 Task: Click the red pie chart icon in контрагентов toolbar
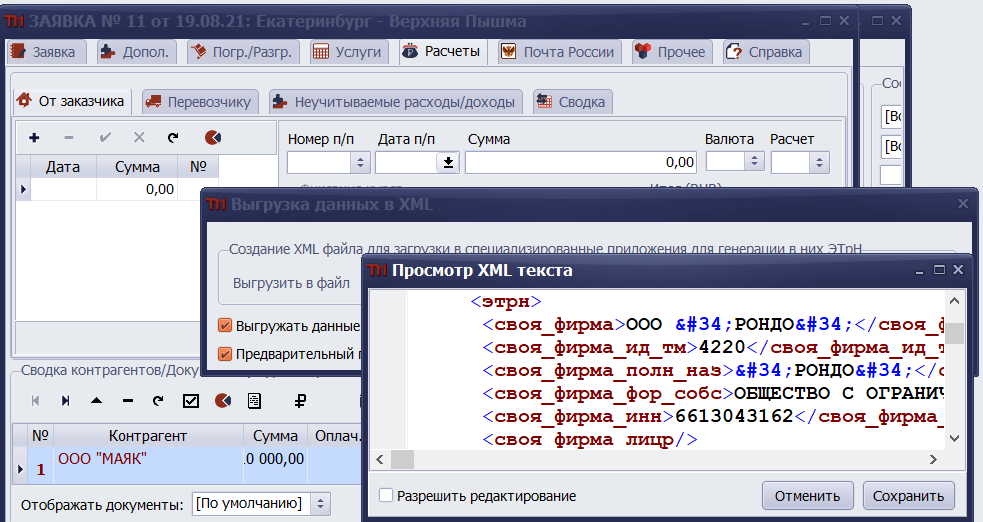(x=223, y=401)
